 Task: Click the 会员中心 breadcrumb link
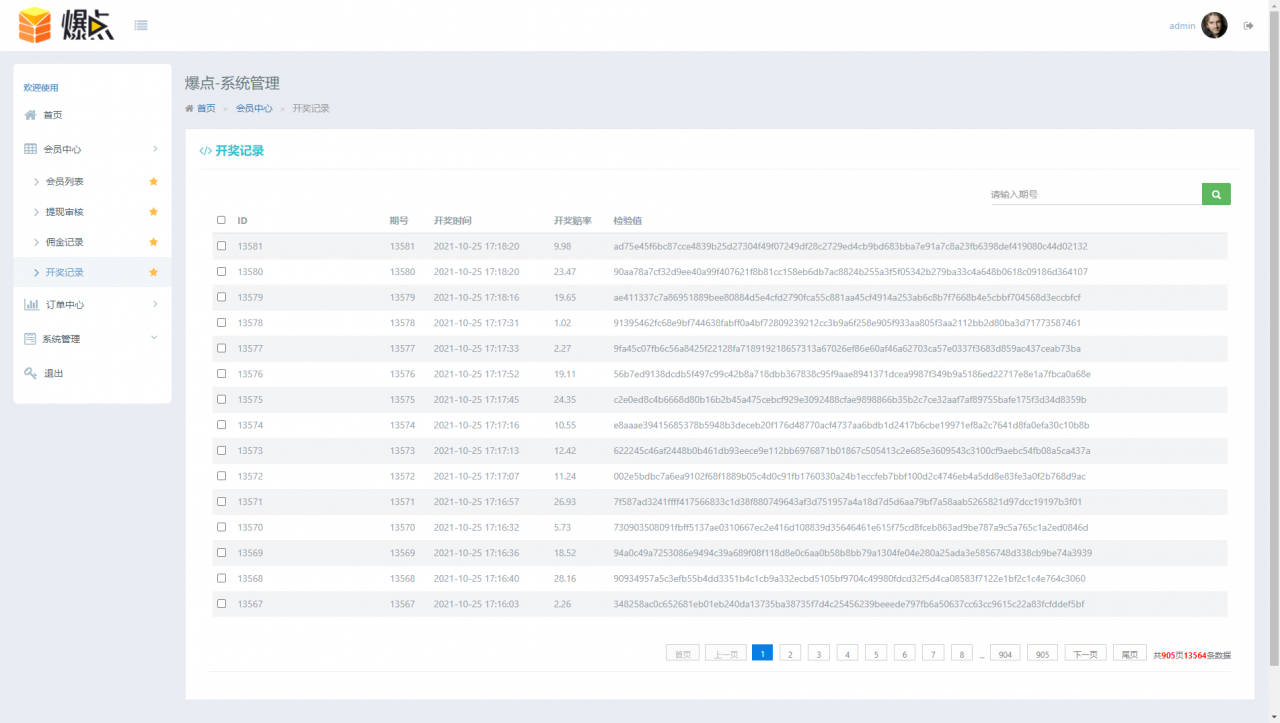point(254,108)
